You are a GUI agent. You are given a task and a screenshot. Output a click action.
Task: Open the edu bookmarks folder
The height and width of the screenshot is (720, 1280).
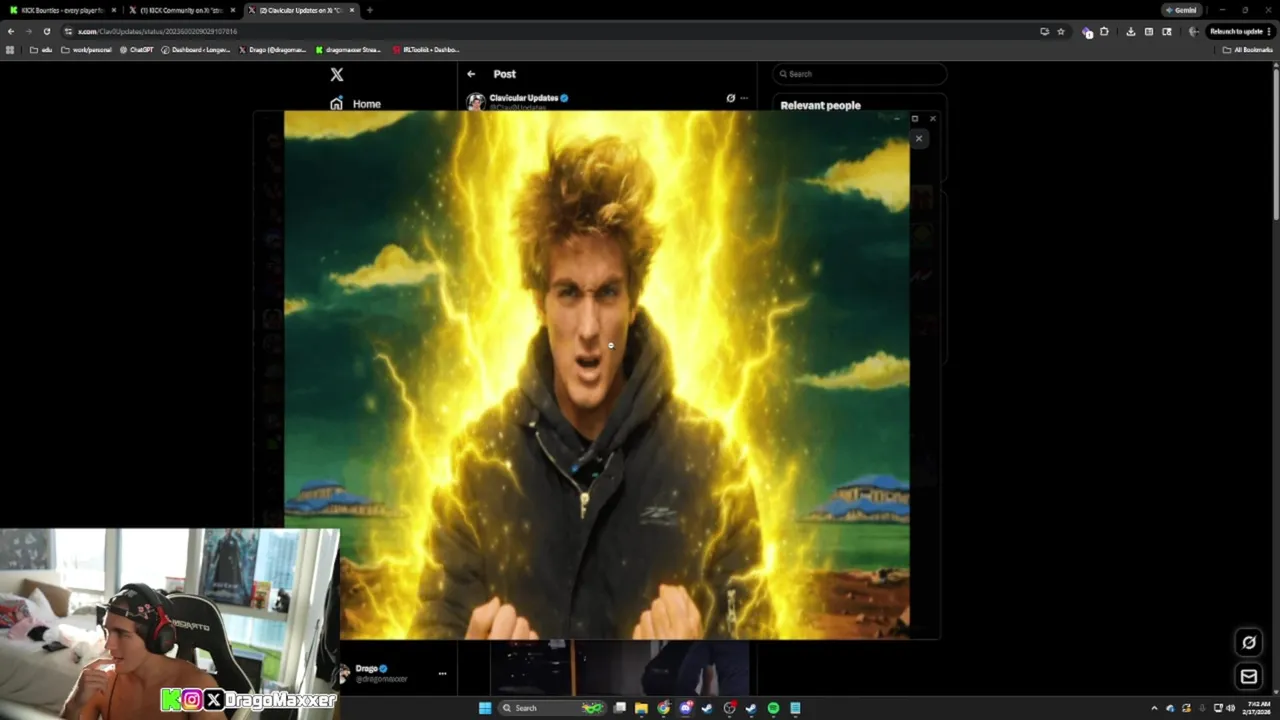(x=41, y=49)
